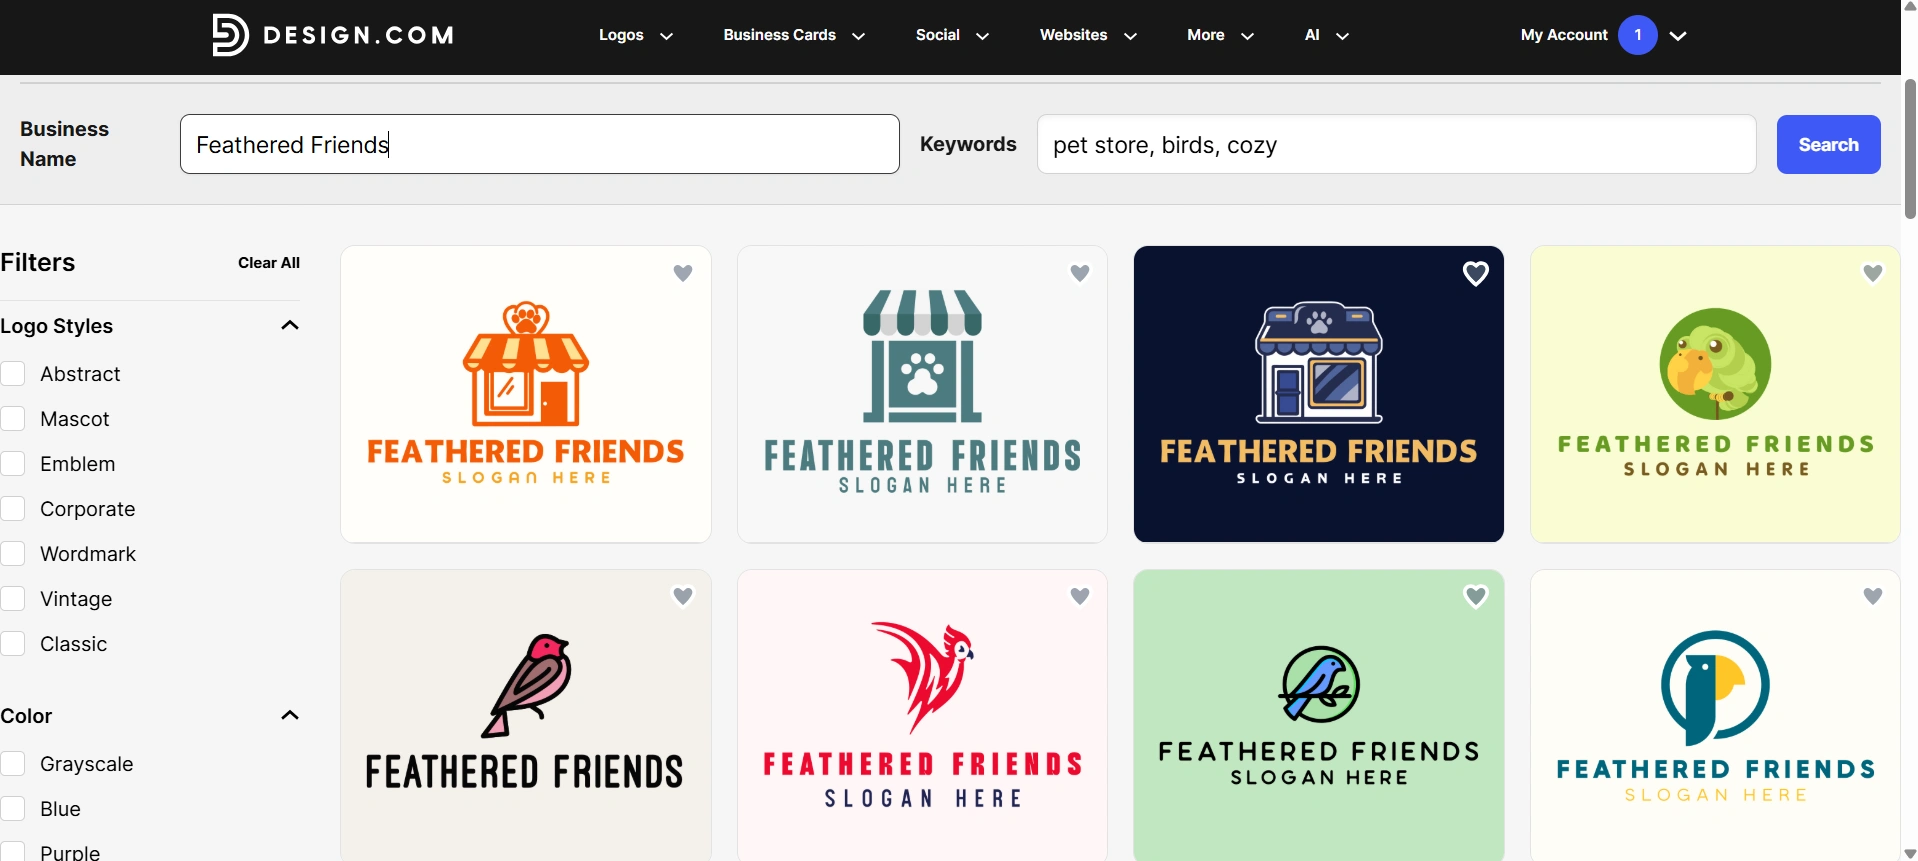This screenshot has width=1918, height=861.
Task: Favorite the navy blue pet store logo
Action: 1476,273
